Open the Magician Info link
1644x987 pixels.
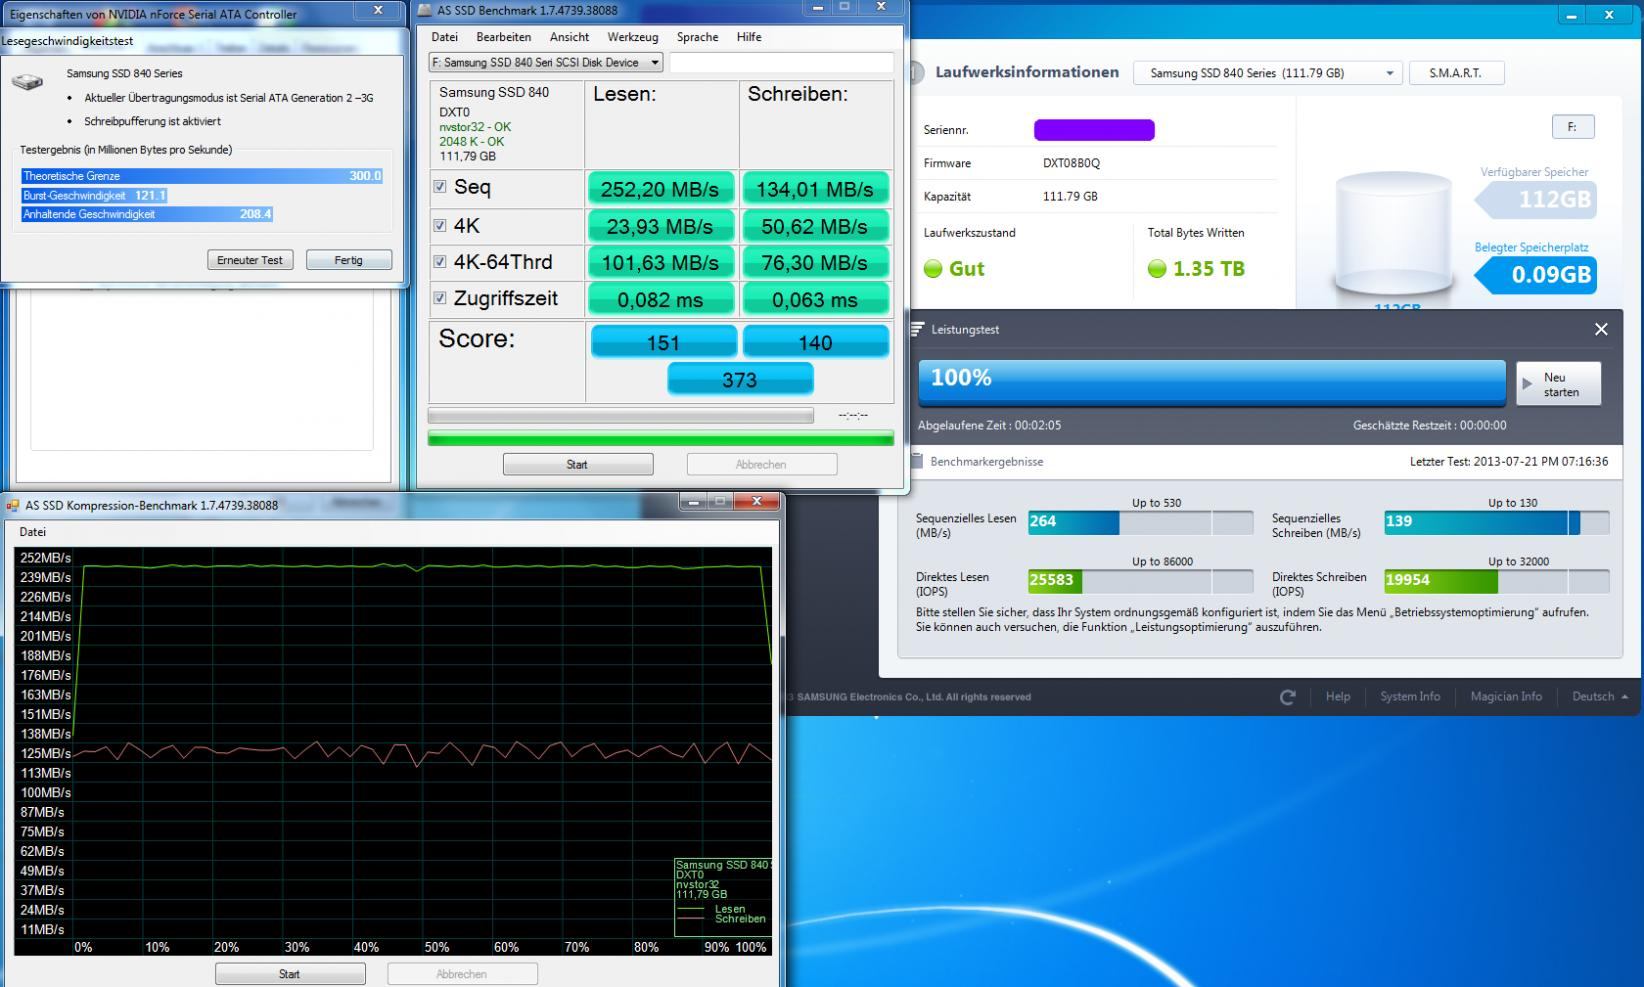coord(1506,697)
